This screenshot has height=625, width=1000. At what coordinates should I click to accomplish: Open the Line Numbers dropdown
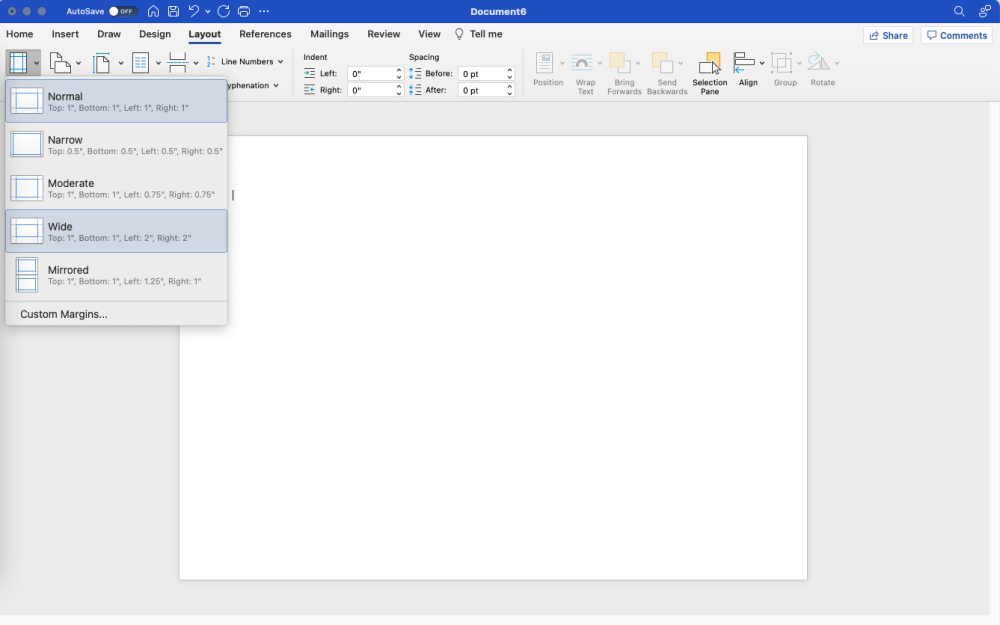coord(243,60)
